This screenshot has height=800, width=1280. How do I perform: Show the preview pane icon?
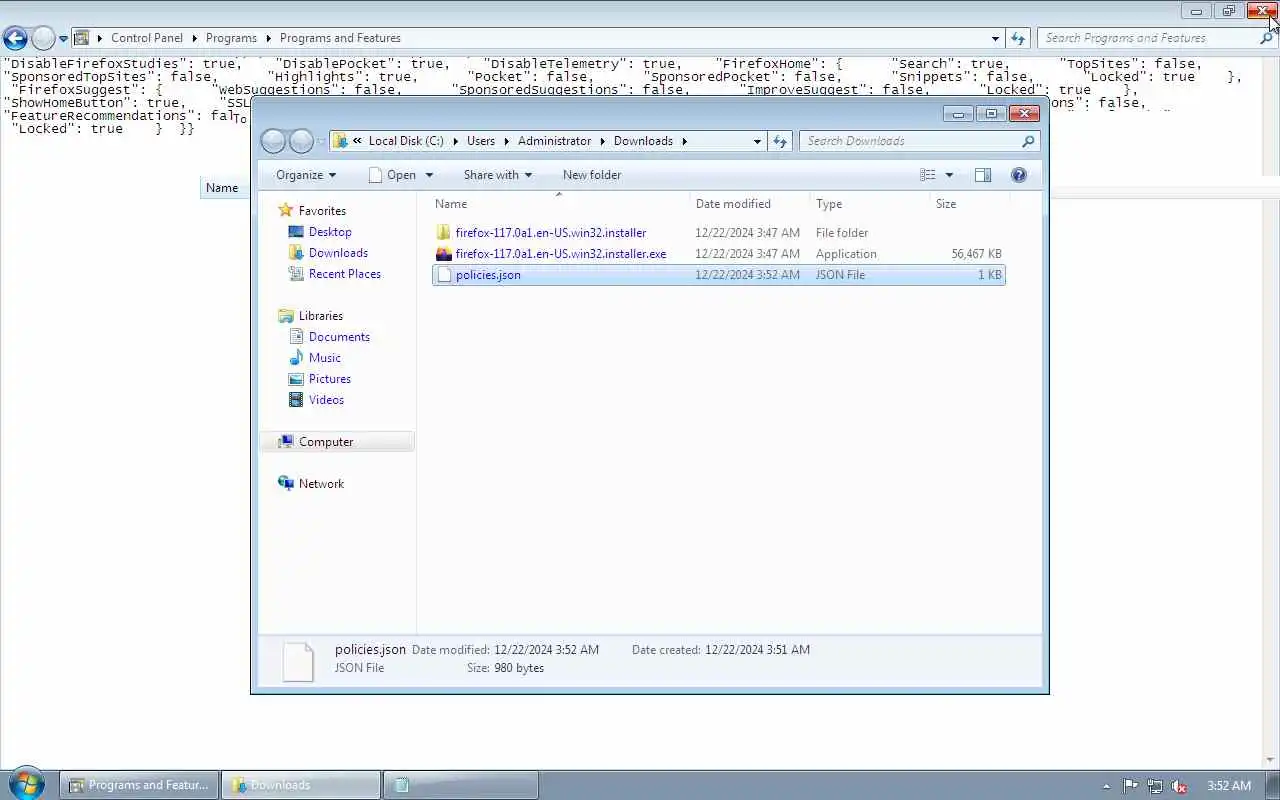pyautogui.click(x=983, y=175)
